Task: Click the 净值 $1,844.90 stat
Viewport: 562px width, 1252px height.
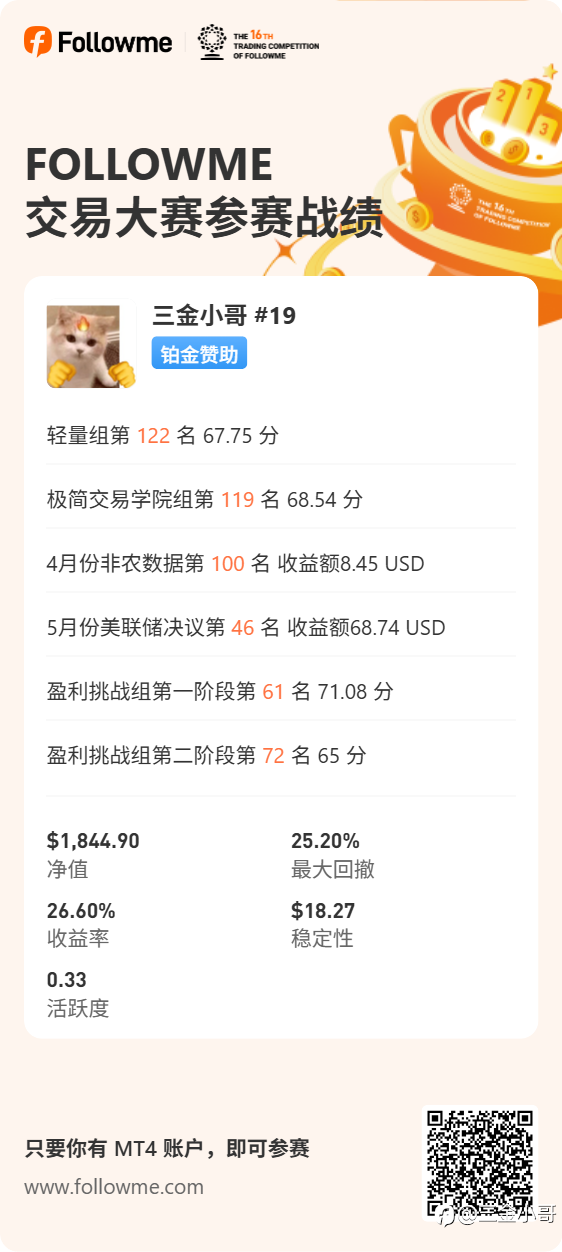Action: coord(93,855)
